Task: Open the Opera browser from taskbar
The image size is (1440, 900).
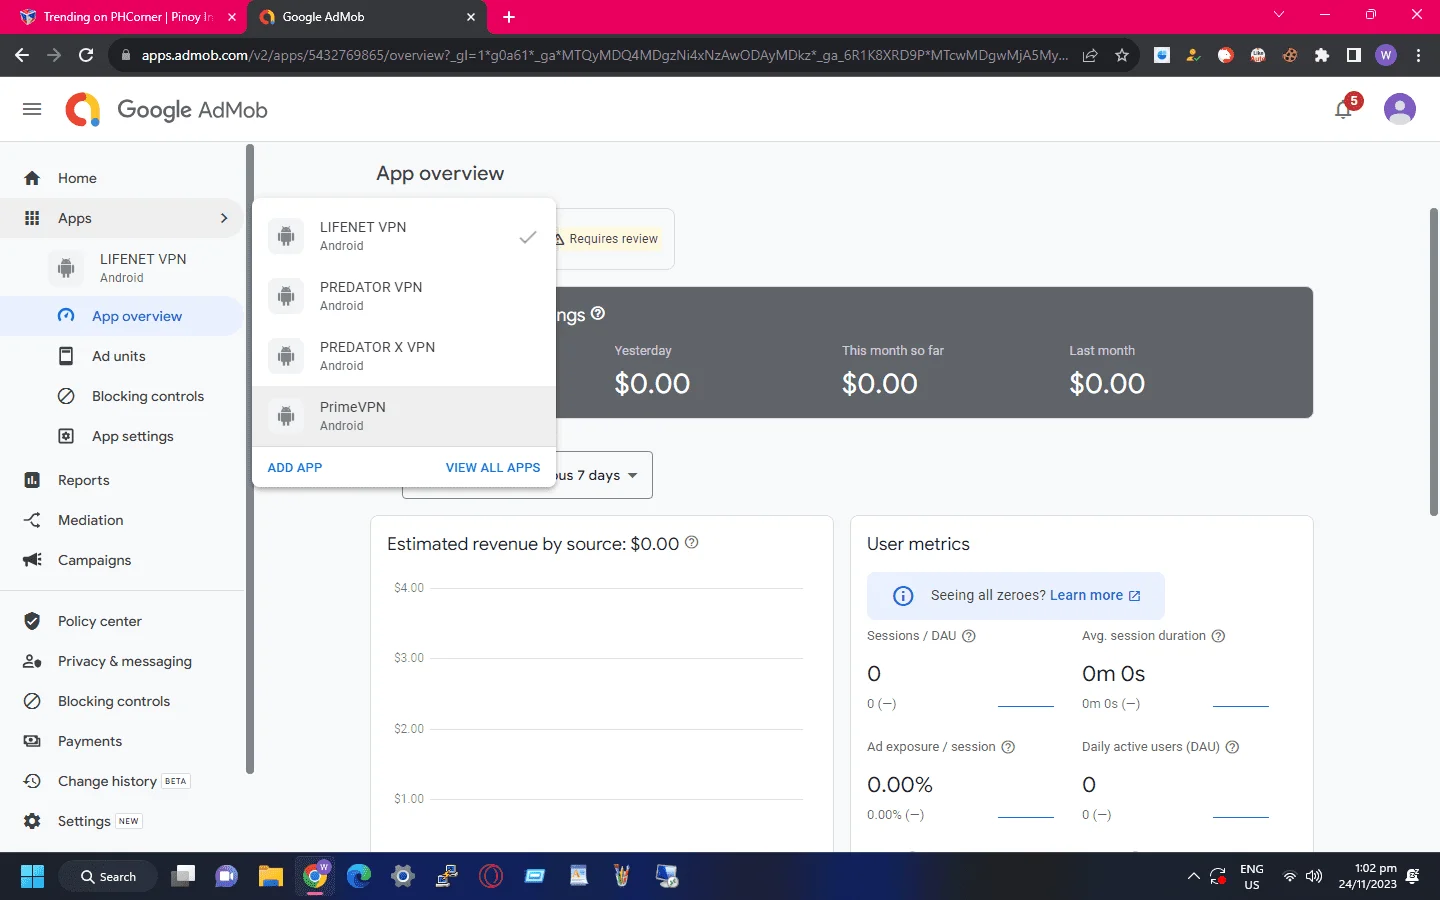Action: (490, 876)
